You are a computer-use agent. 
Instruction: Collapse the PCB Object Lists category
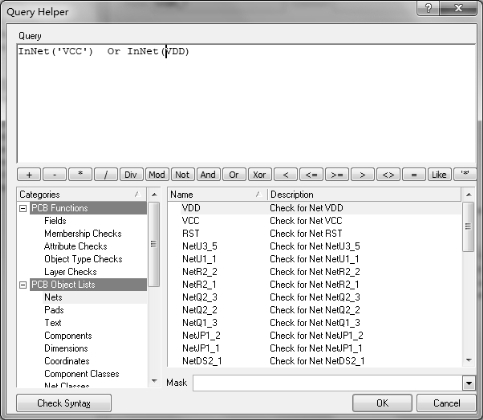coord(23,285)
